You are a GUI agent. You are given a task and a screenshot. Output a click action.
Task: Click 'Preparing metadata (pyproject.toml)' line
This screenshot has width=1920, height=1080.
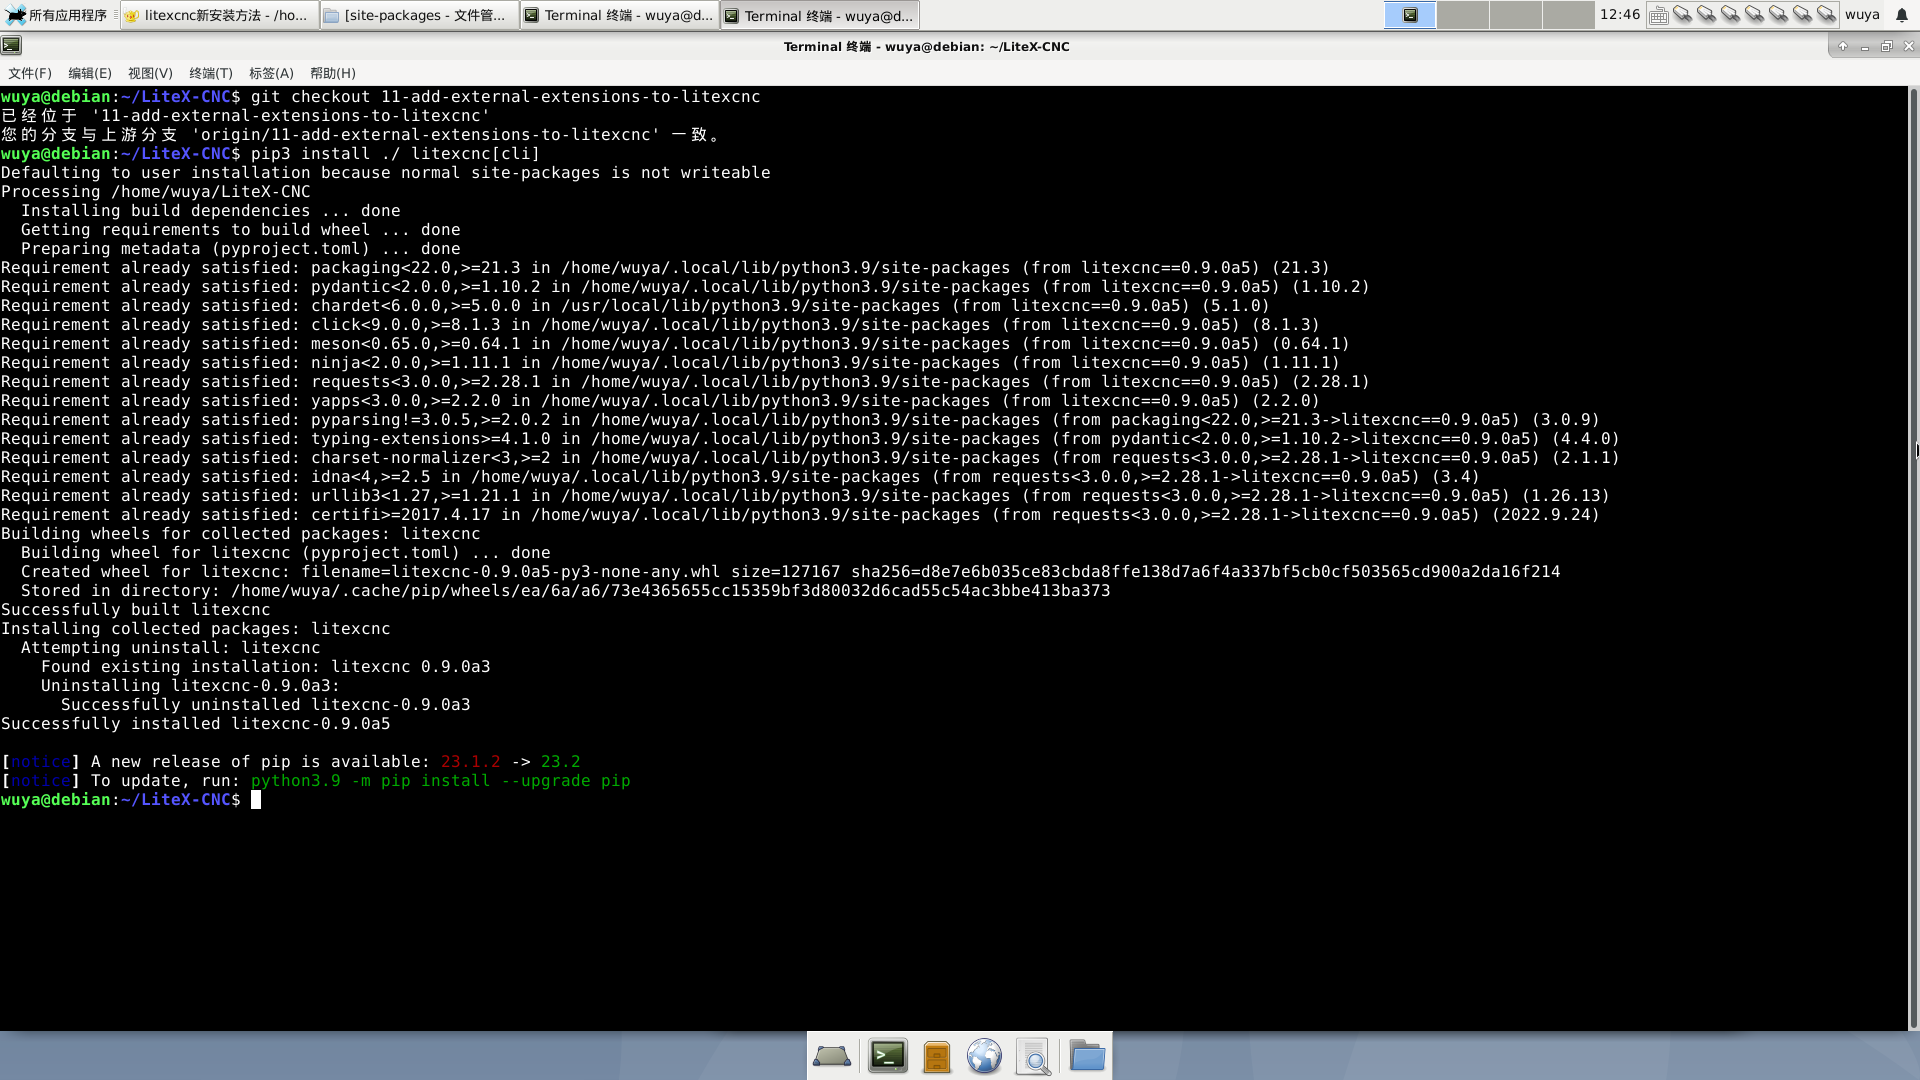click(x=241, y=249)
